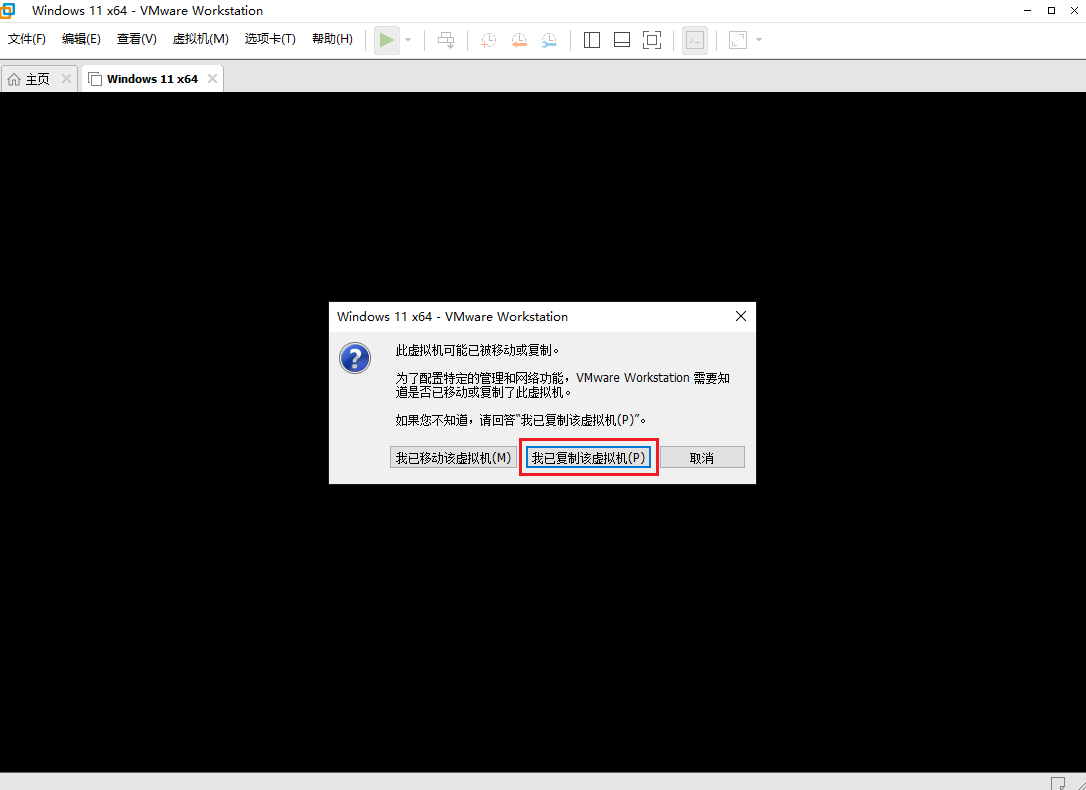Open the snapshot manager wrench icon
This screenshot has width=1086, height=790.
[550, 40]
